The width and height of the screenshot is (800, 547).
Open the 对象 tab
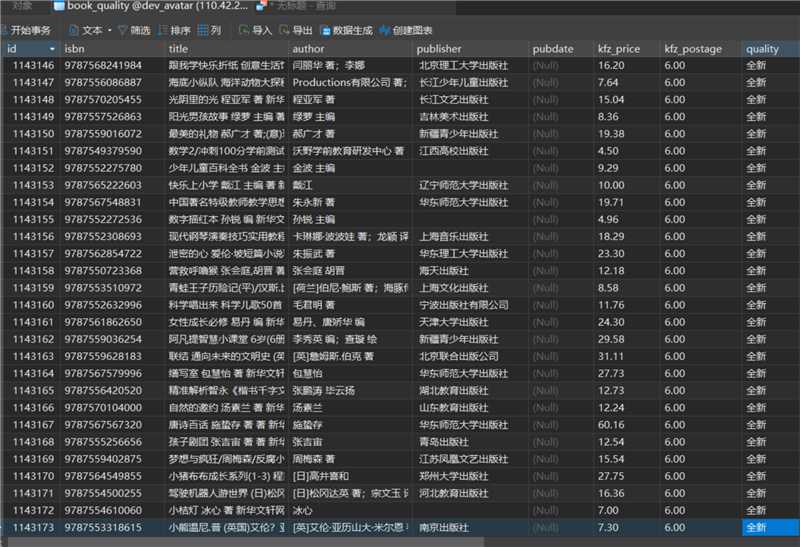pyautogui.click(x=22, y=6)
